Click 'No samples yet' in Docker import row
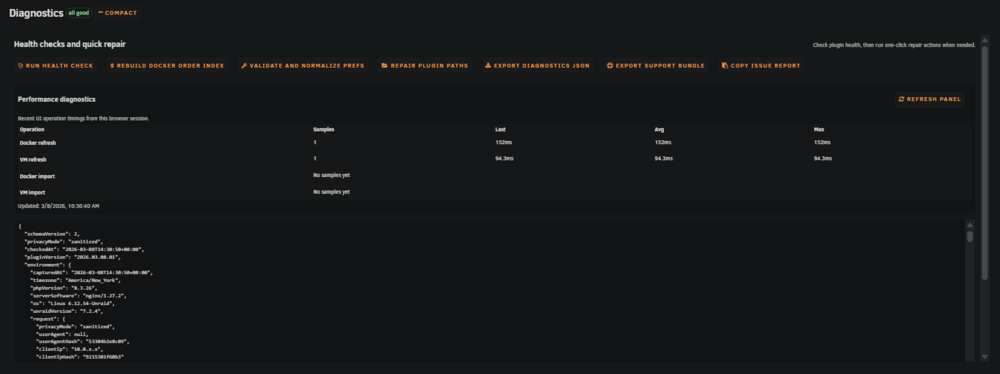The width and height of the screenshot is (1000, 374). (x=332, y=175)
